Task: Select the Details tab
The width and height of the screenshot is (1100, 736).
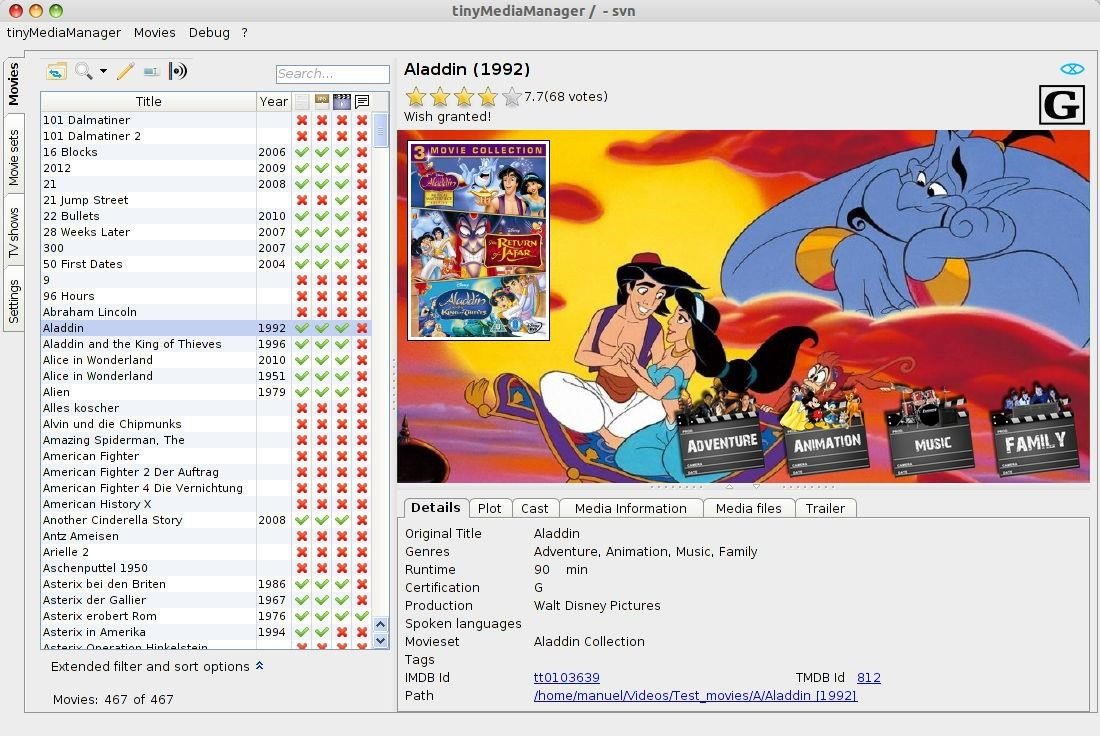Action: pos(436,508)
